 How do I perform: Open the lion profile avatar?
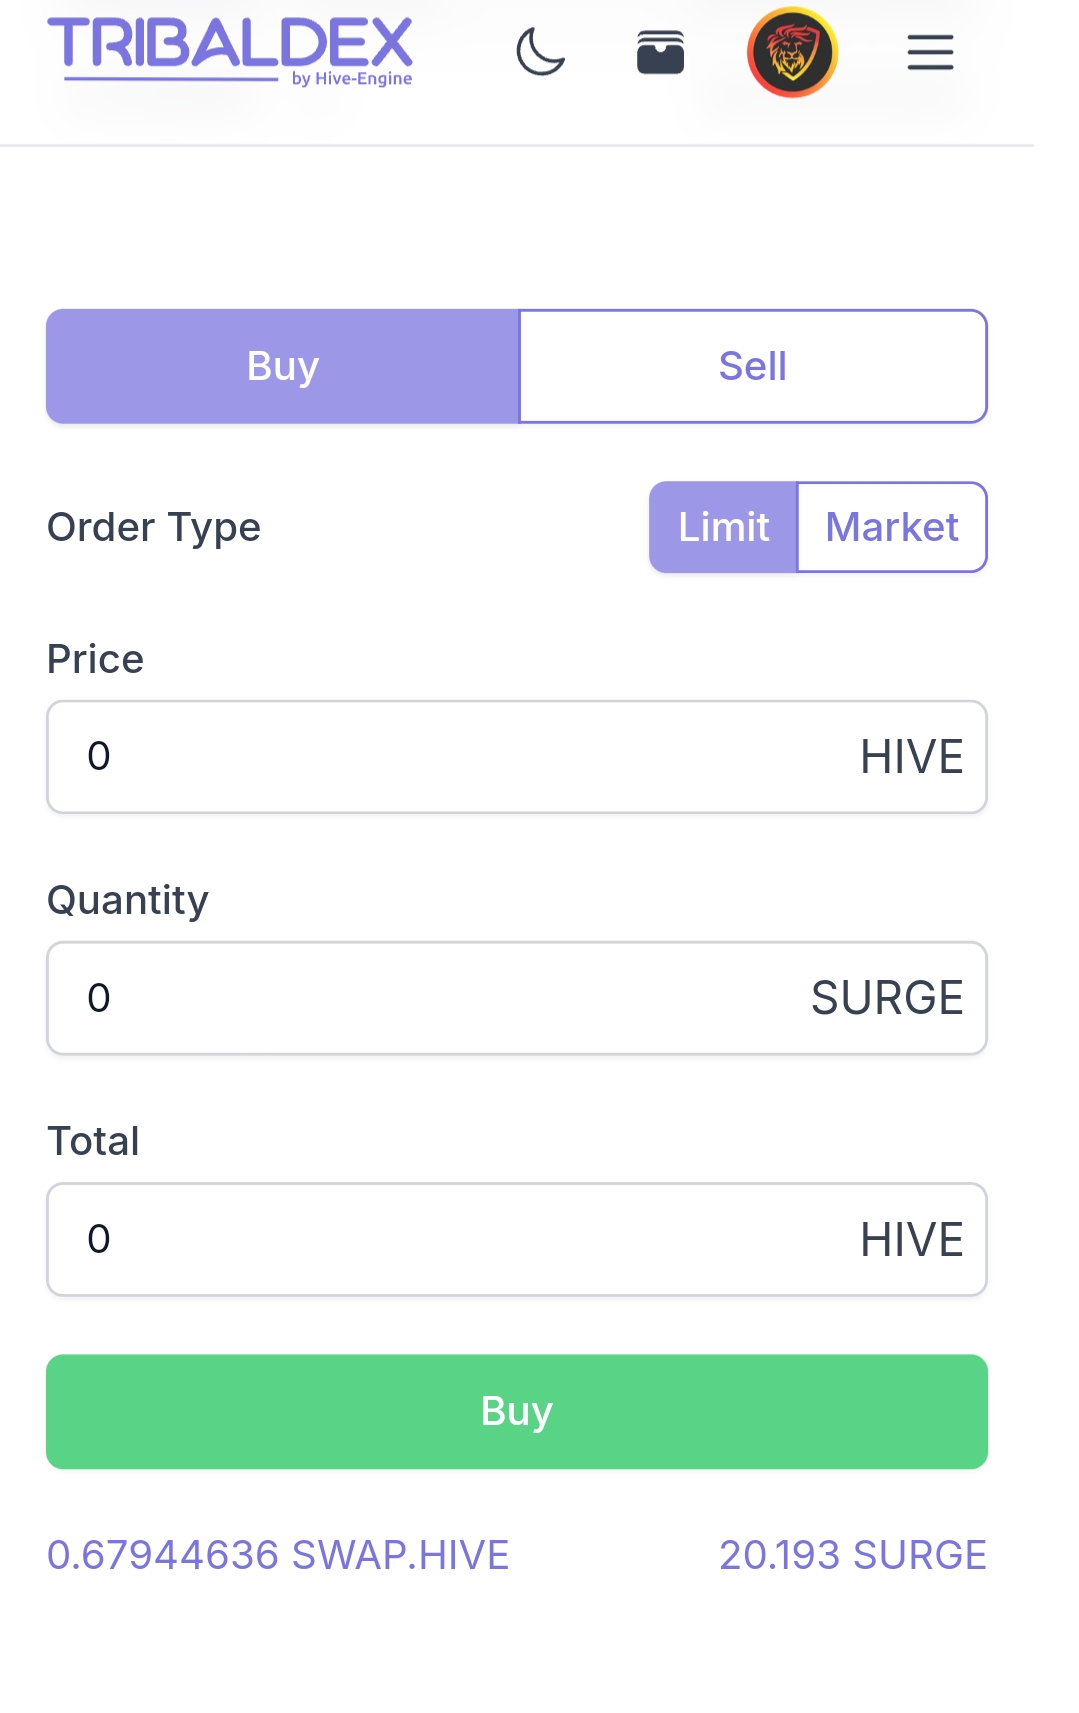tap(792, 52)
